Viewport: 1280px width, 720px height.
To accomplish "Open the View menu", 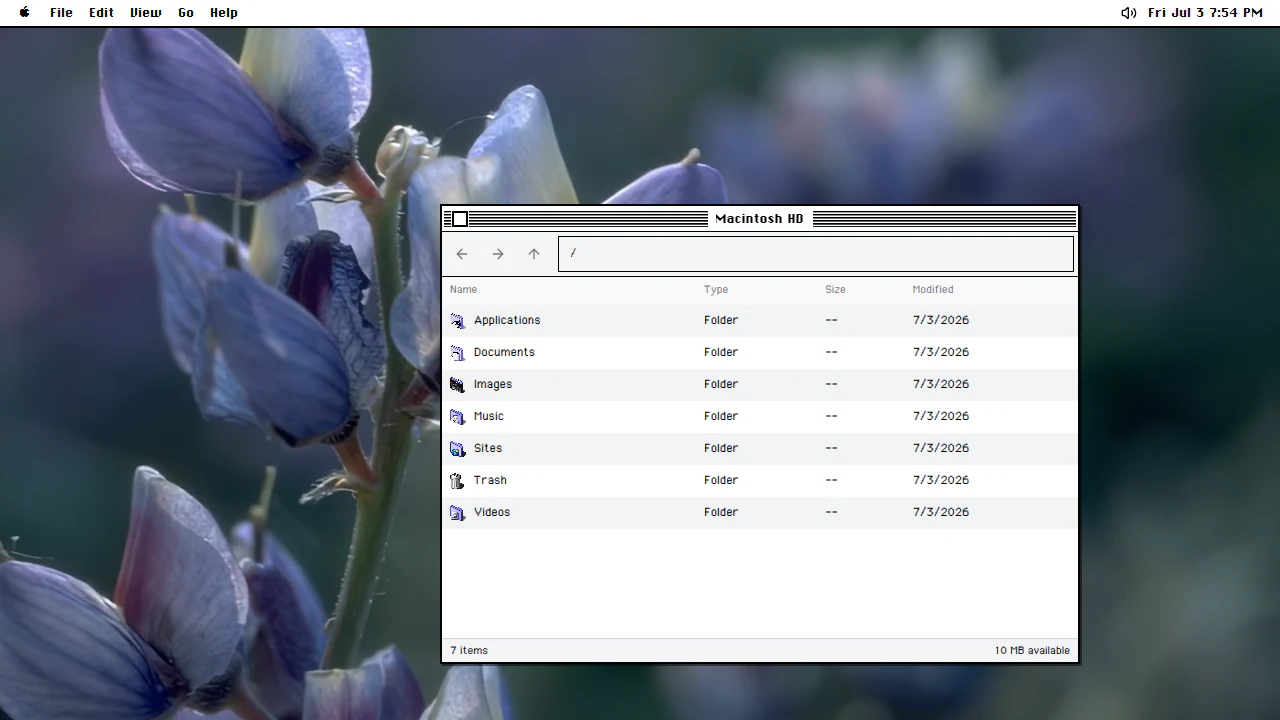I will click(146, 13).
